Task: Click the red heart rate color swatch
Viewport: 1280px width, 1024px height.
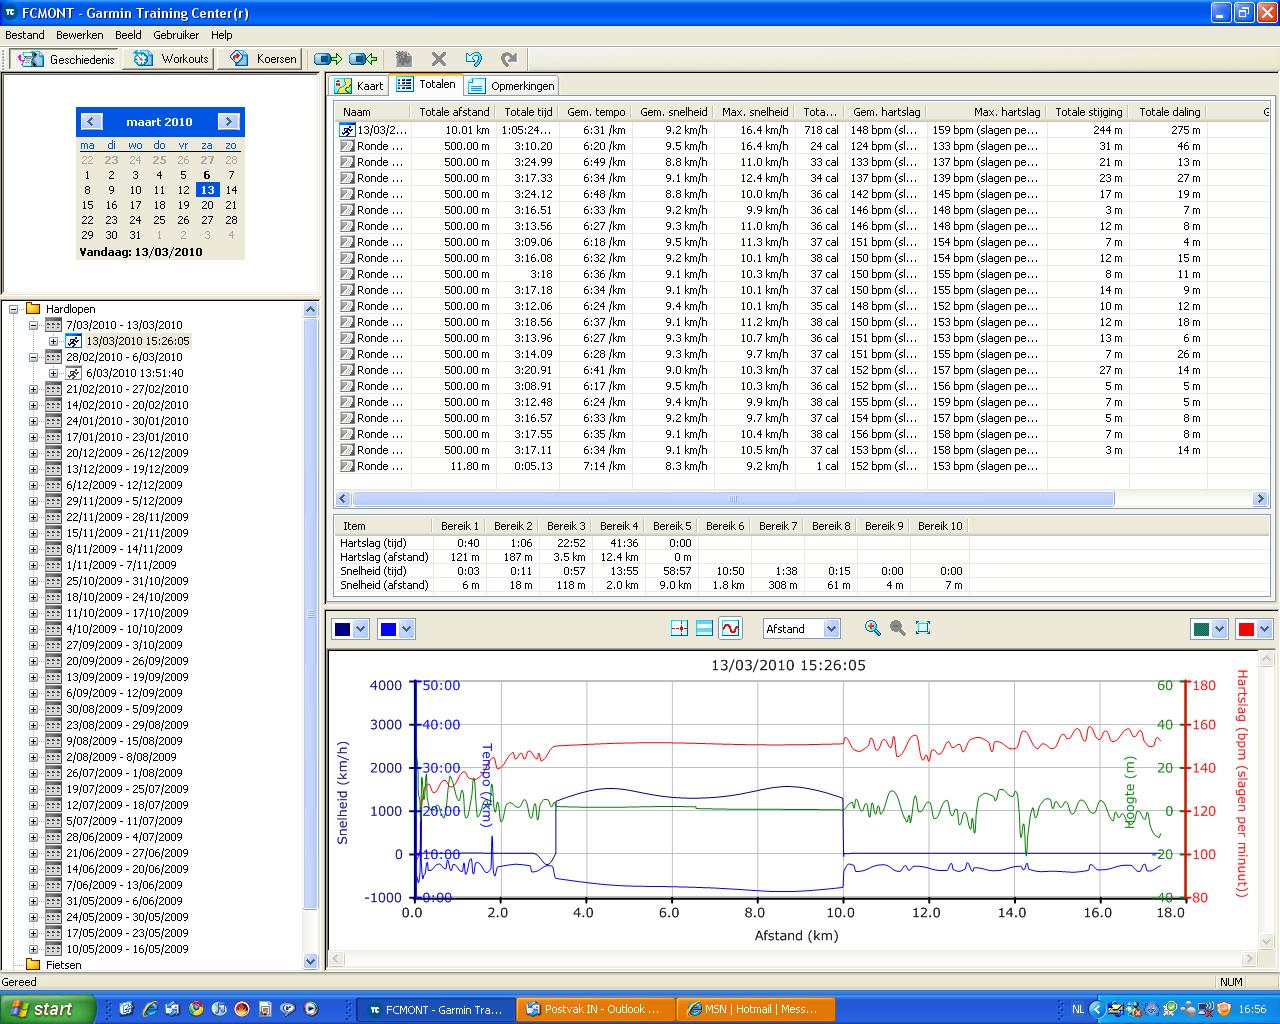Action: [1246, 628]
